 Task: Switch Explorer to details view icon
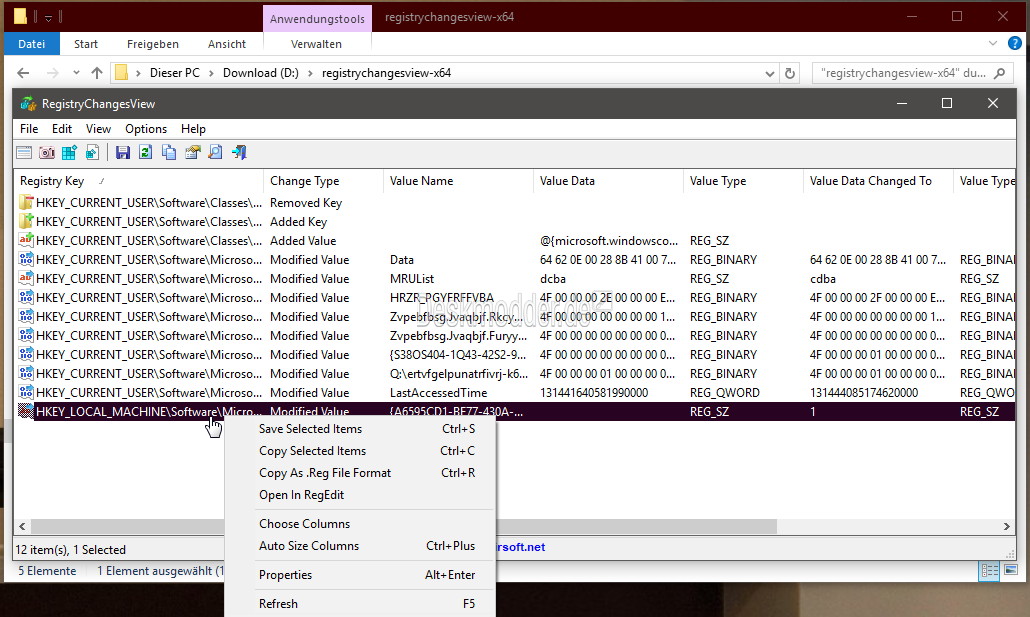pyautogui.click(x=989, y=570)
